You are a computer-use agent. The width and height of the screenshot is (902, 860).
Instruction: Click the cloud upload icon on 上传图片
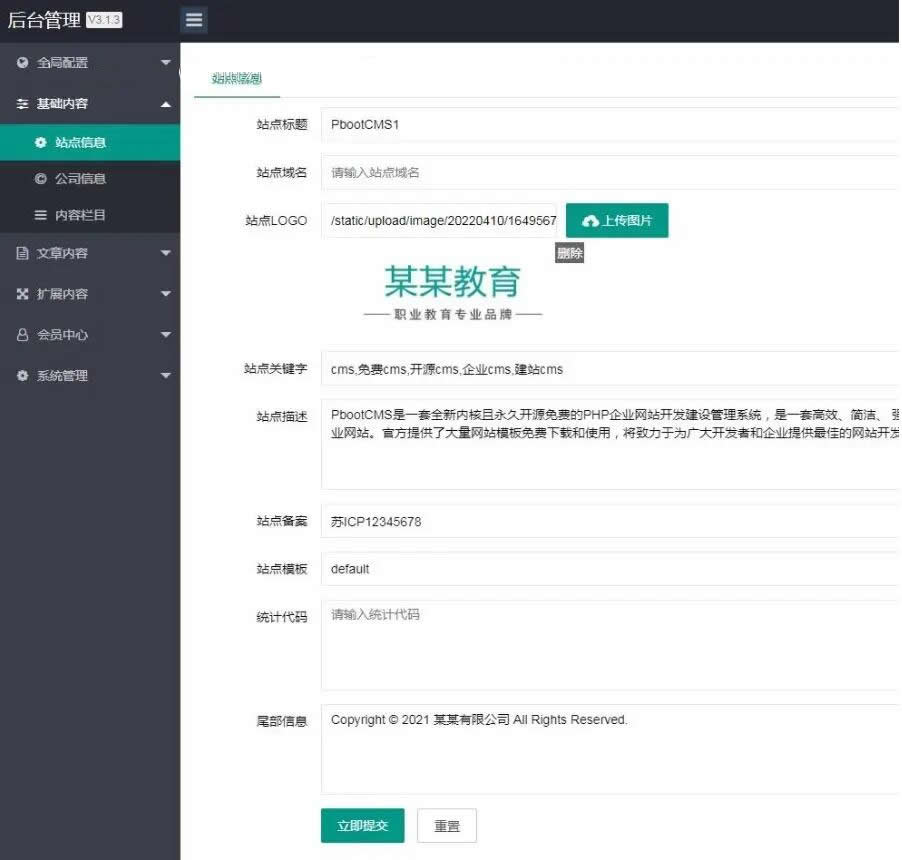[x=590, y=221]
